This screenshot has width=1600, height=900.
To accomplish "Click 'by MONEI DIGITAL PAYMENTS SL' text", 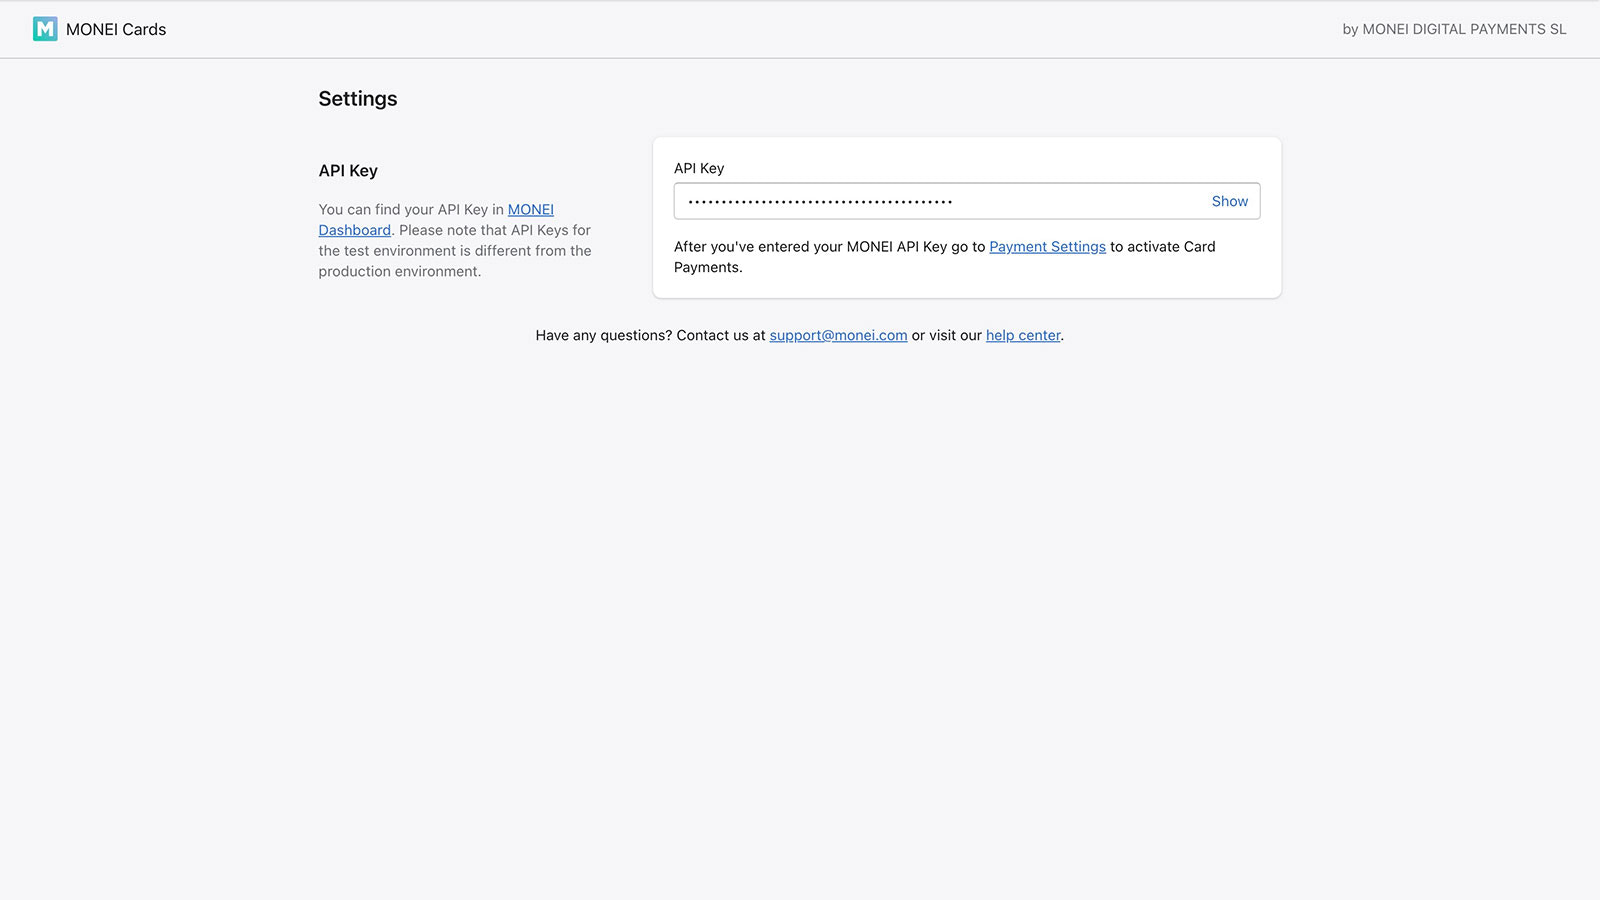I will 1454,29.
